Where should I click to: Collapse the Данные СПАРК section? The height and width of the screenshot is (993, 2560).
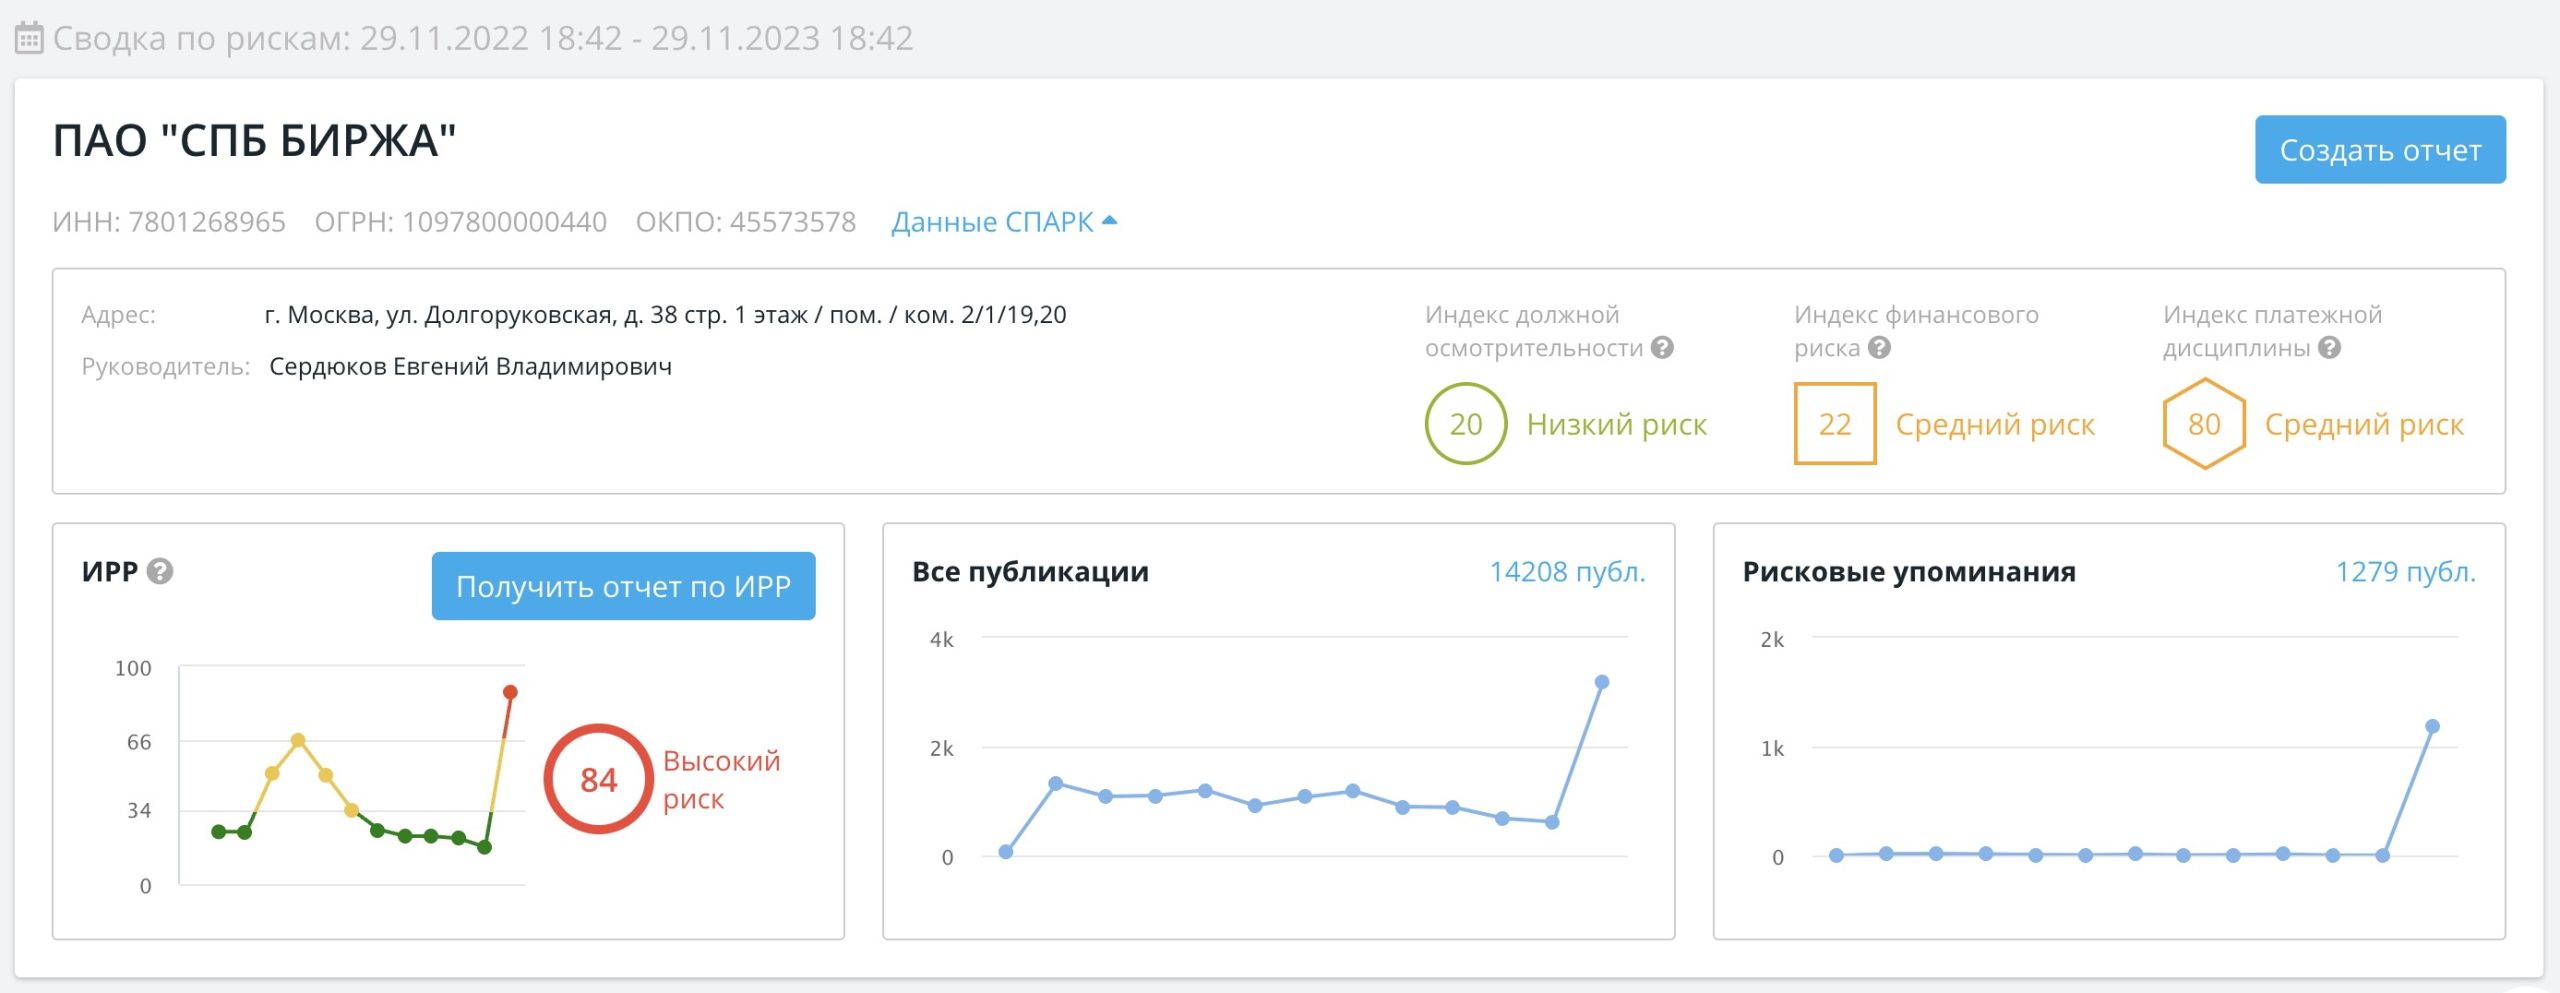pos(1004,221)
